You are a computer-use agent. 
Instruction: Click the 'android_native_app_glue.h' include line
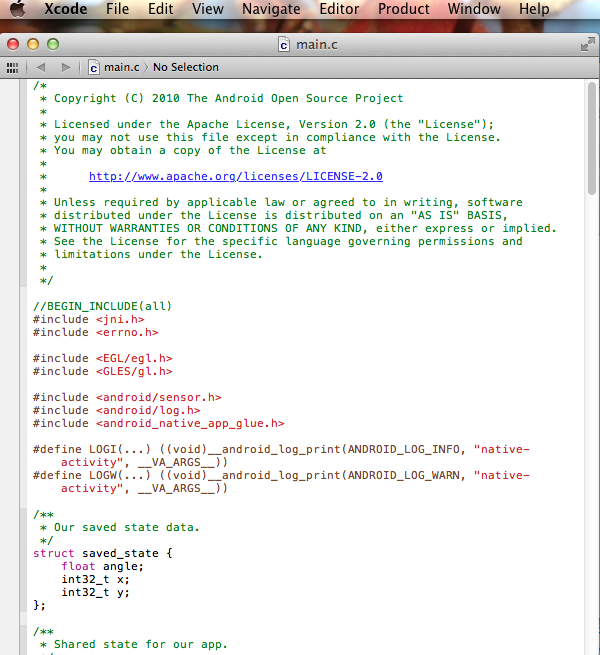tap(159, 424)
